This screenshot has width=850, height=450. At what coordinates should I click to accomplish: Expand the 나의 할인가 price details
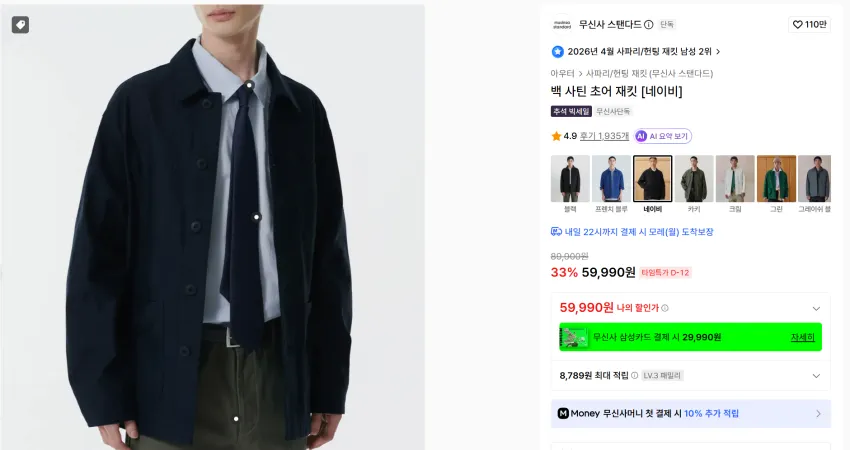tap(816, 308)
